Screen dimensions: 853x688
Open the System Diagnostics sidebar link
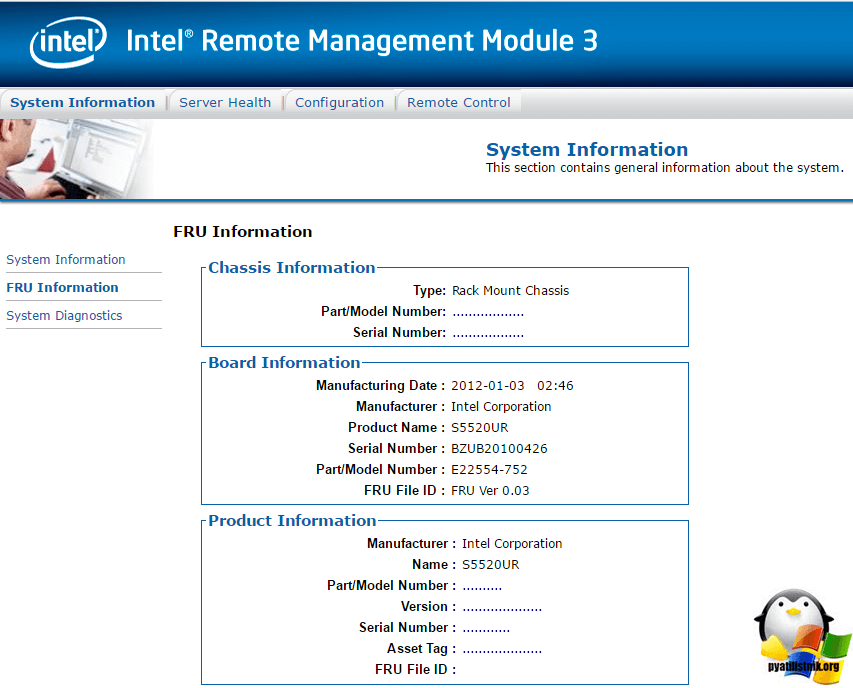[64, 315]
